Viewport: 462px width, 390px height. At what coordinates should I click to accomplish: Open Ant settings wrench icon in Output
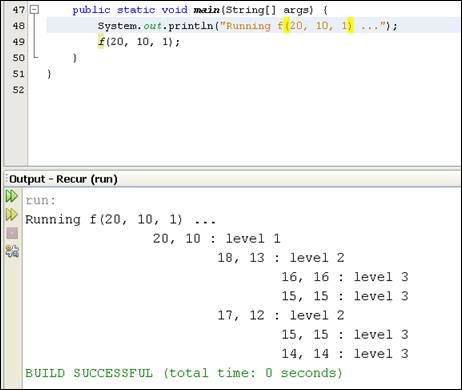point(12,251)
